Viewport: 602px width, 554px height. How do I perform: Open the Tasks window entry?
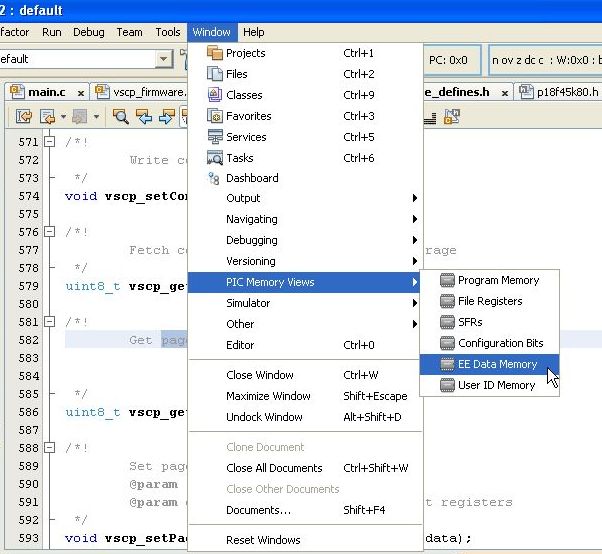coord(239,158)
